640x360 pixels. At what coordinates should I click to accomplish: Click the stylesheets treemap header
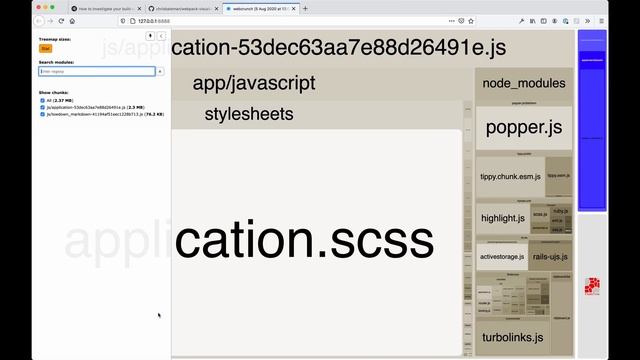coord(249,114)
